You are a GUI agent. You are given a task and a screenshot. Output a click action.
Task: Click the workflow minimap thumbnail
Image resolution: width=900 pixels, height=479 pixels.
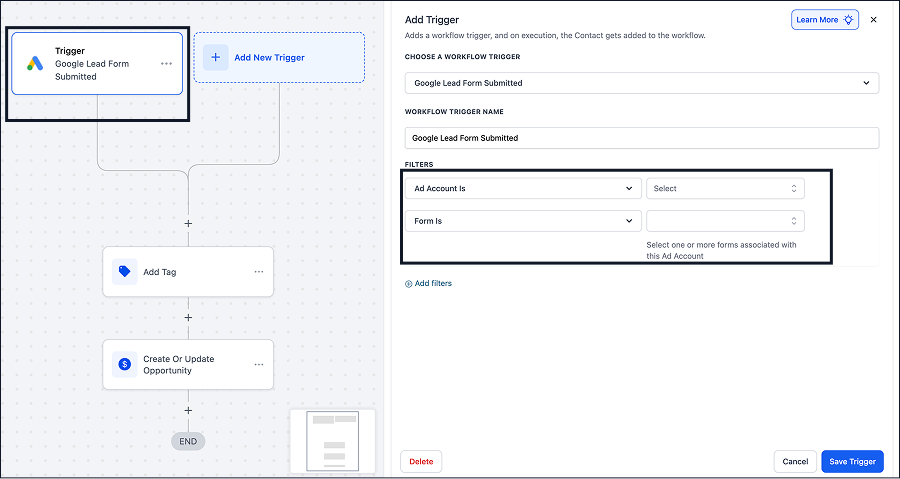[x=334, y=440]
